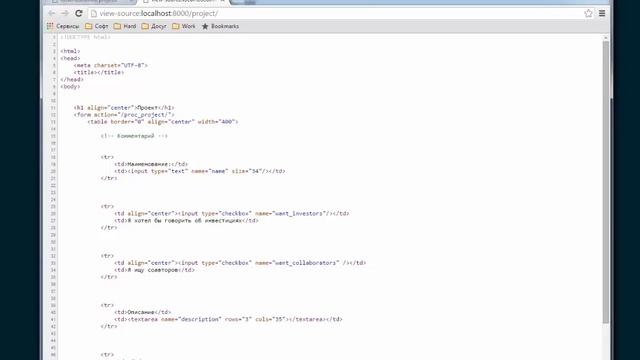Select the view-source tab

(184, 2)
